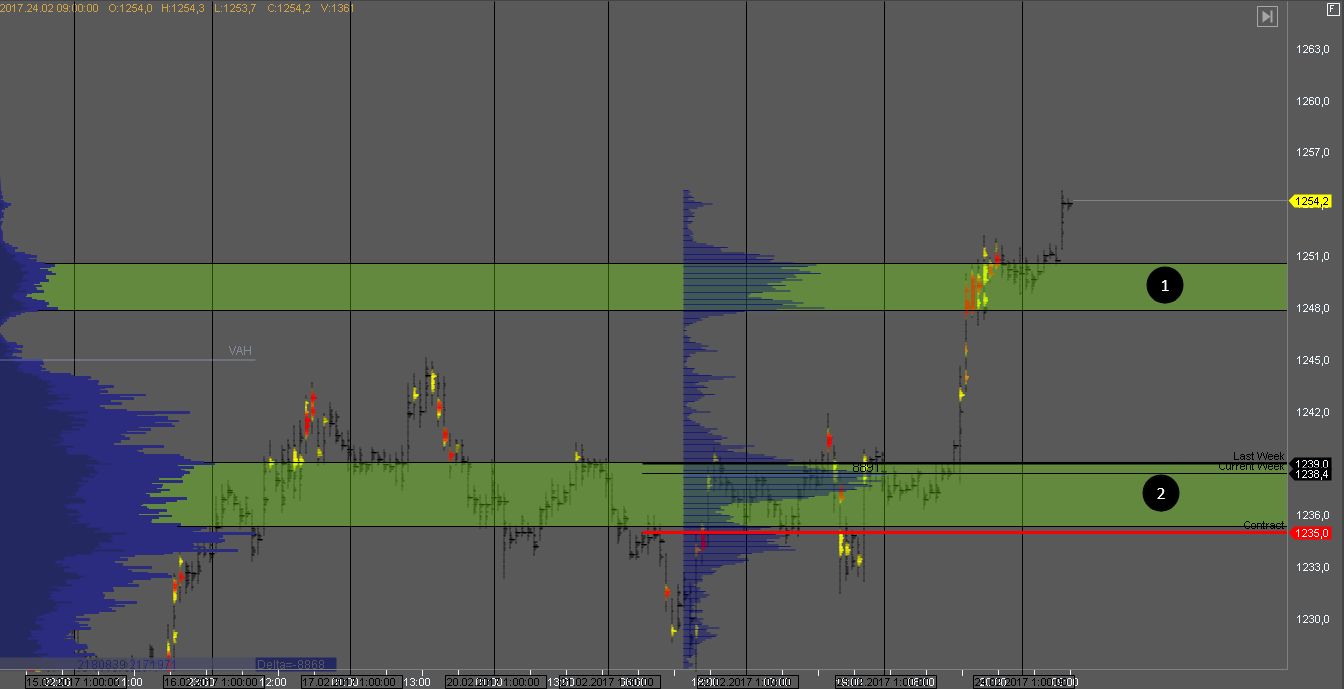Viewport: 1344px width, 689px height.
Task: Click the black circle marker numbered 1
Action: pos(1164,286)
